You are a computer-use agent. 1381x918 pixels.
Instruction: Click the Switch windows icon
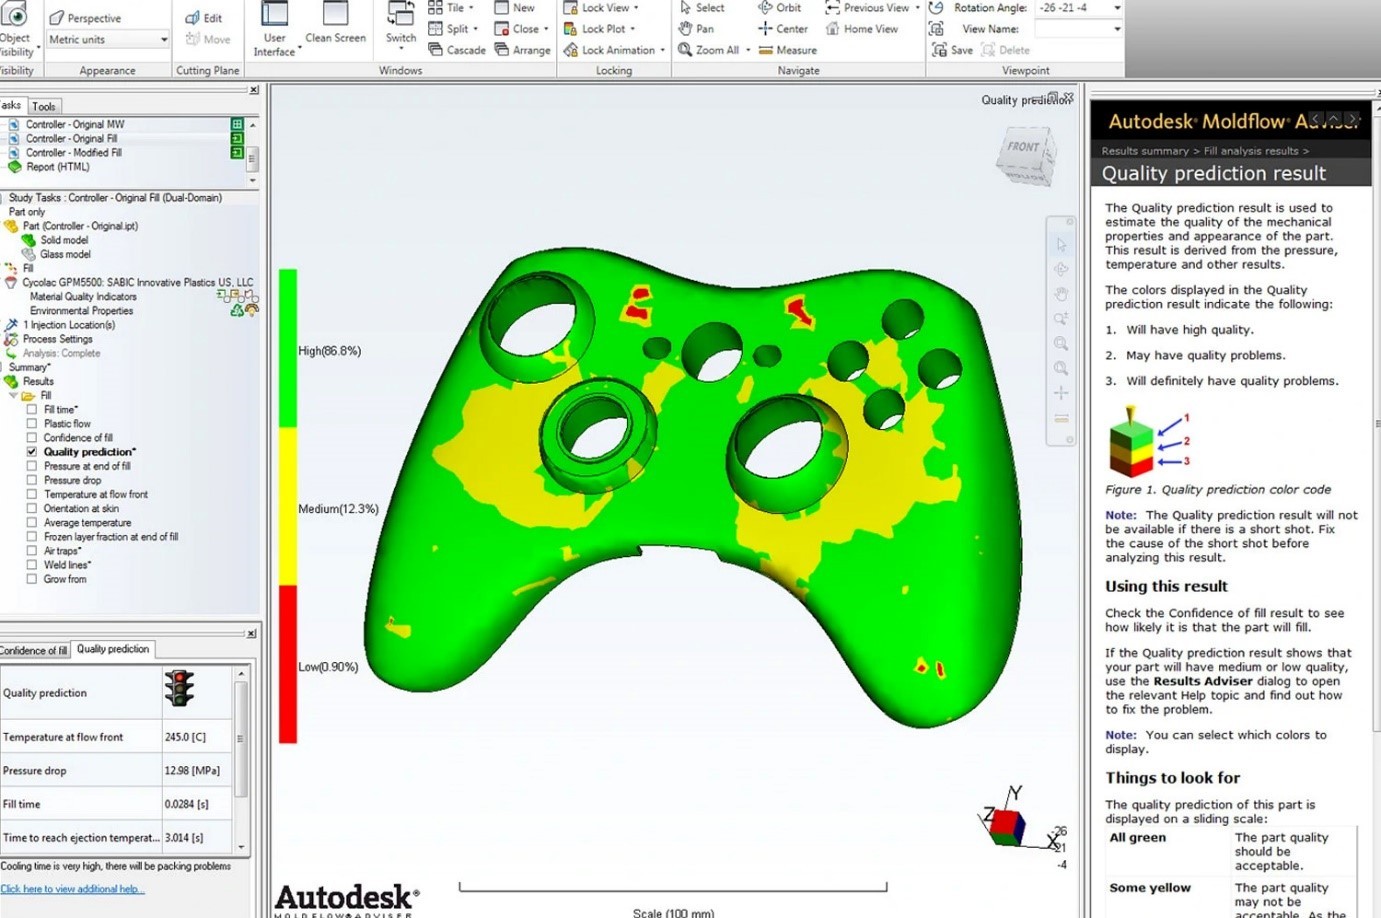(x=400, y=14)
